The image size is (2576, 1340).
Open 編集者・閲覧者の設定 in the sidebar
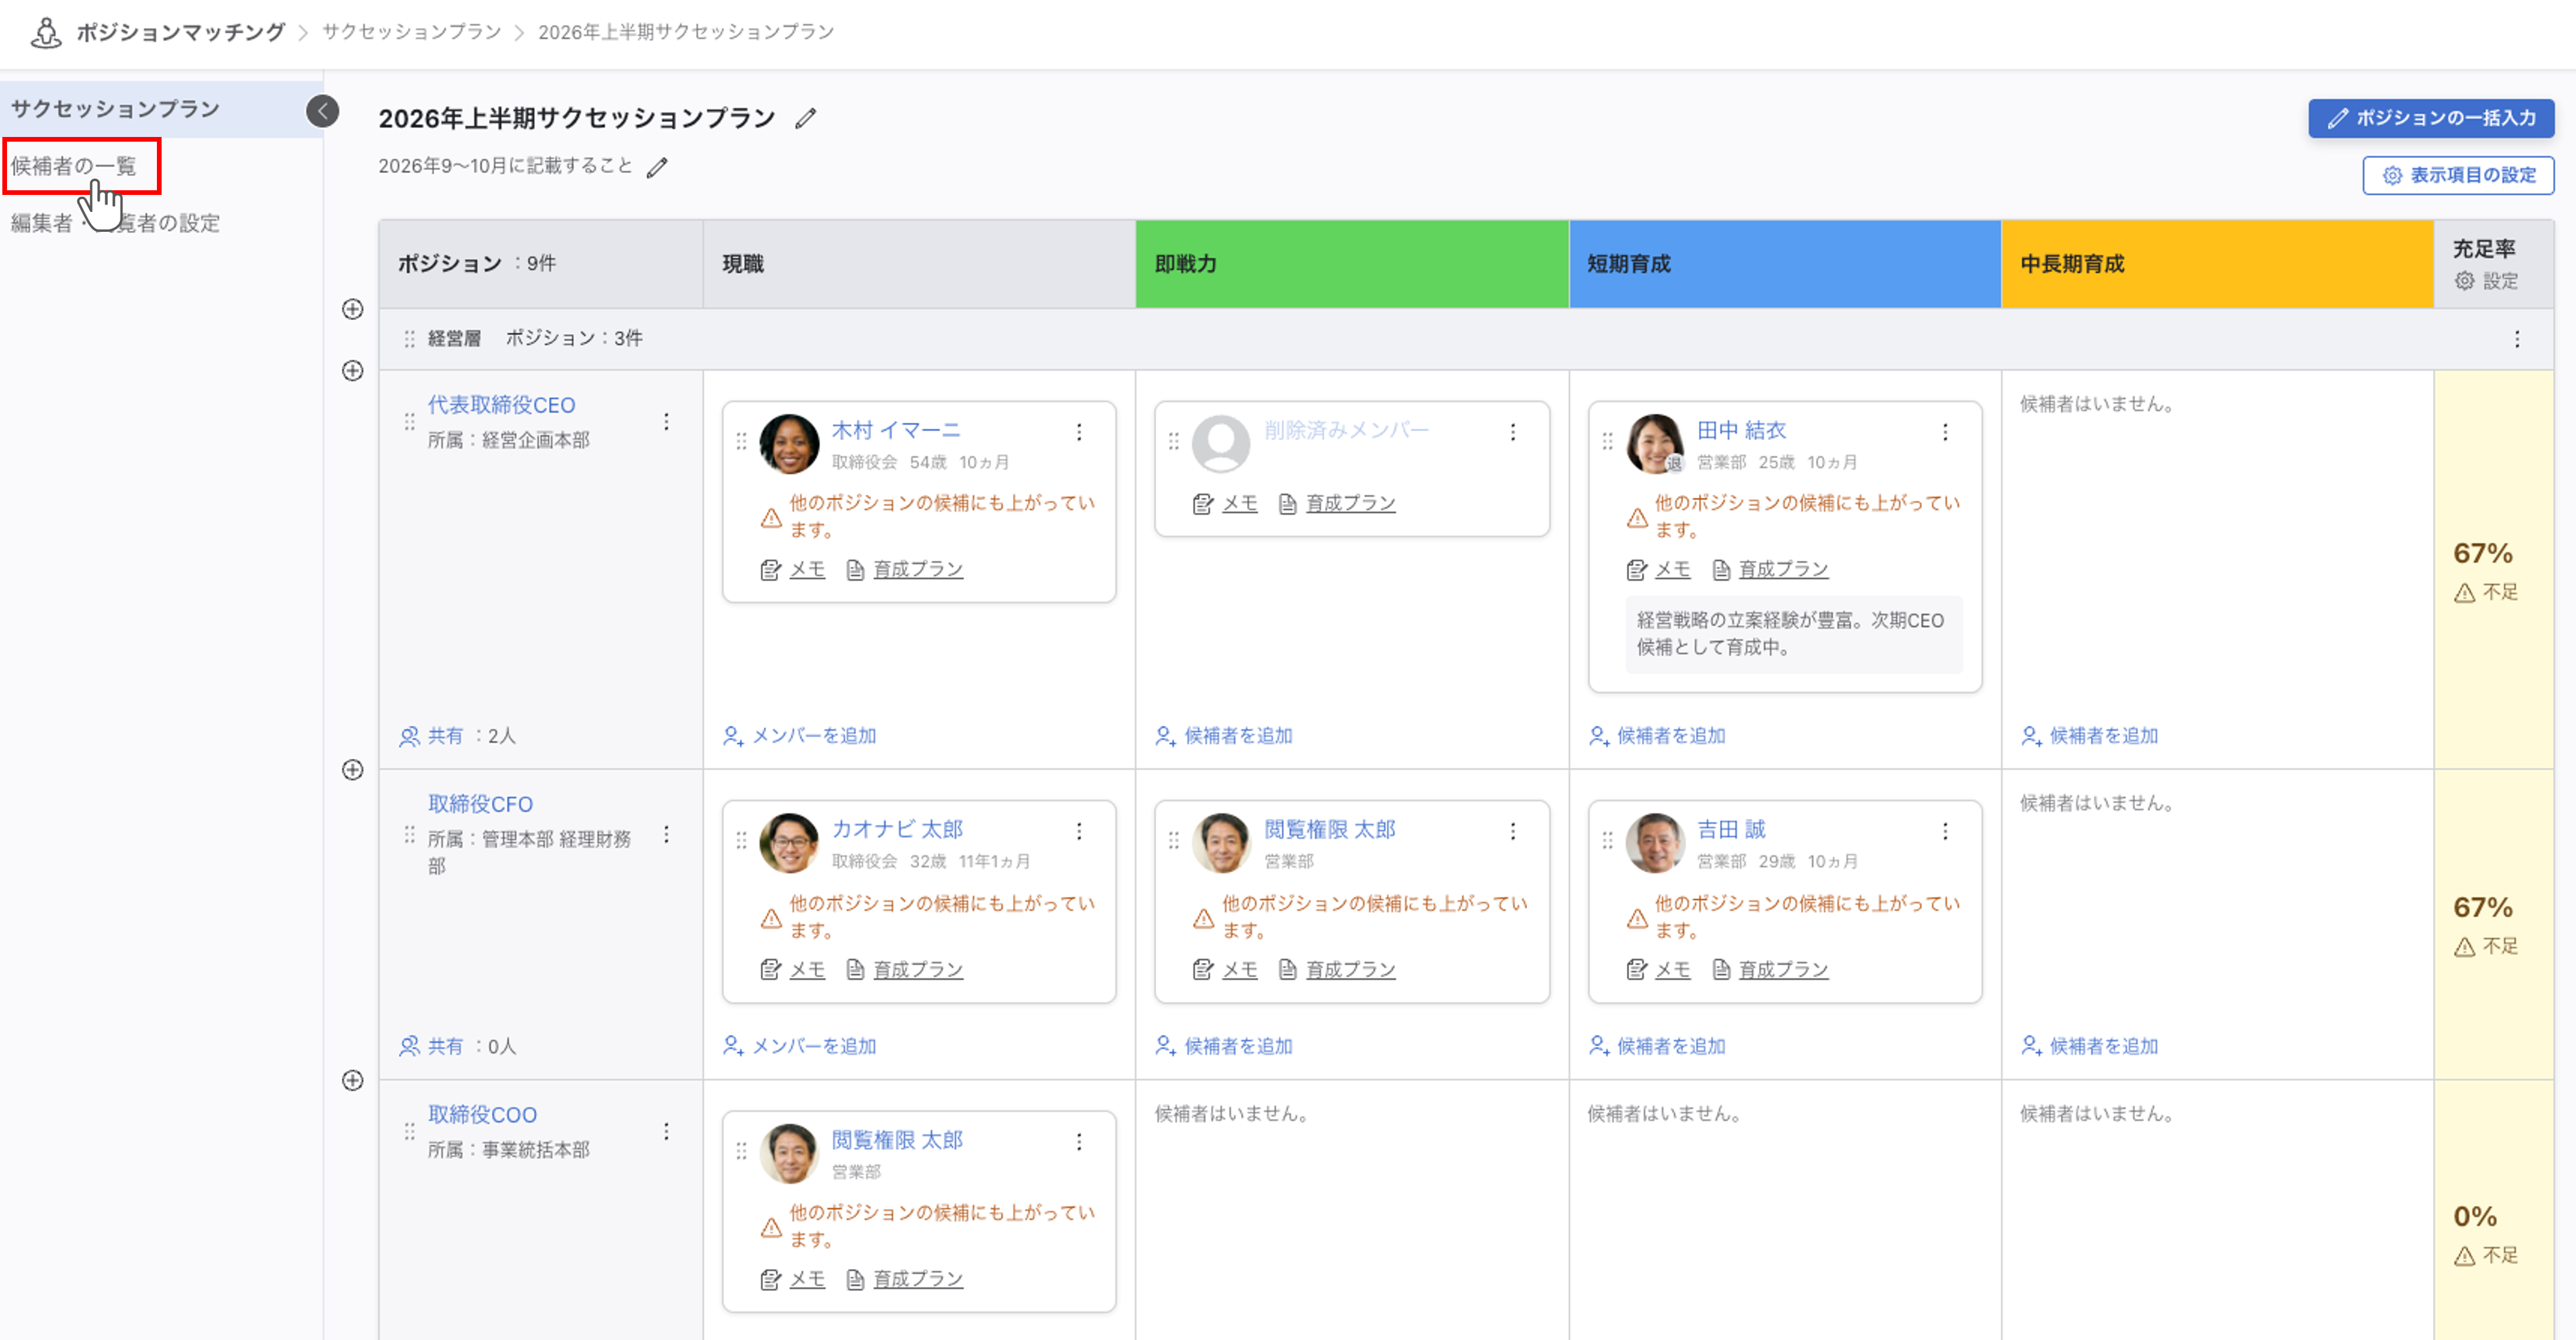115,223
